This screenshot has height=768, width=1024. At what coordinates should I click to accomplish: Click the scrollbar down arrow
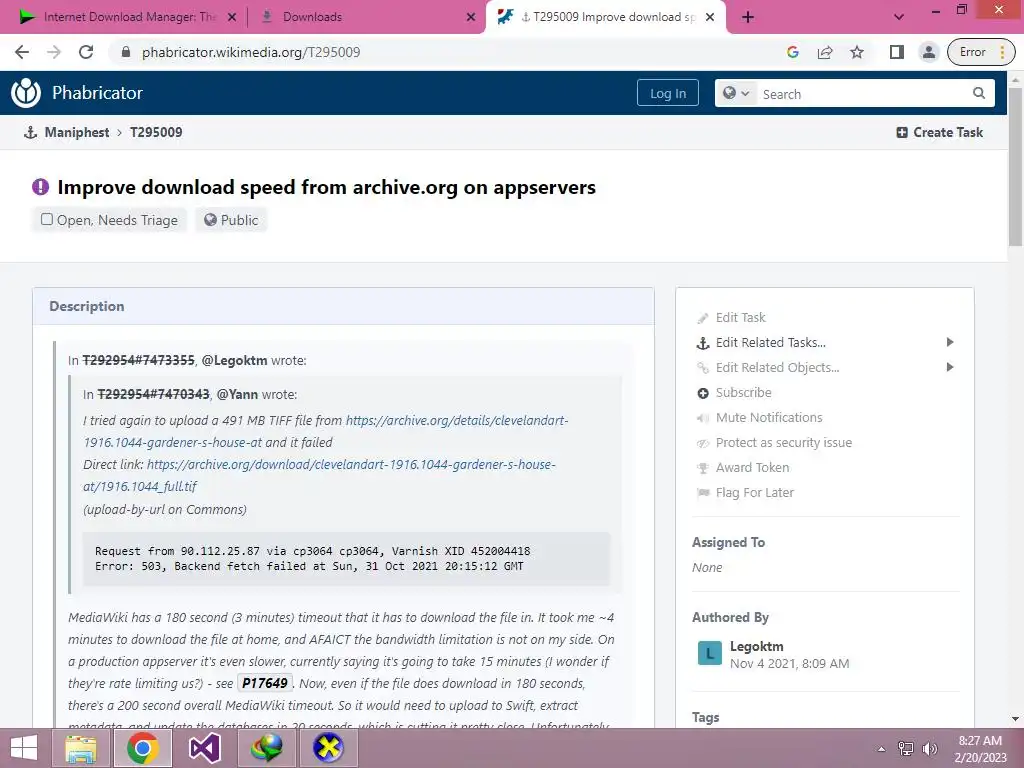point(1016,719)
